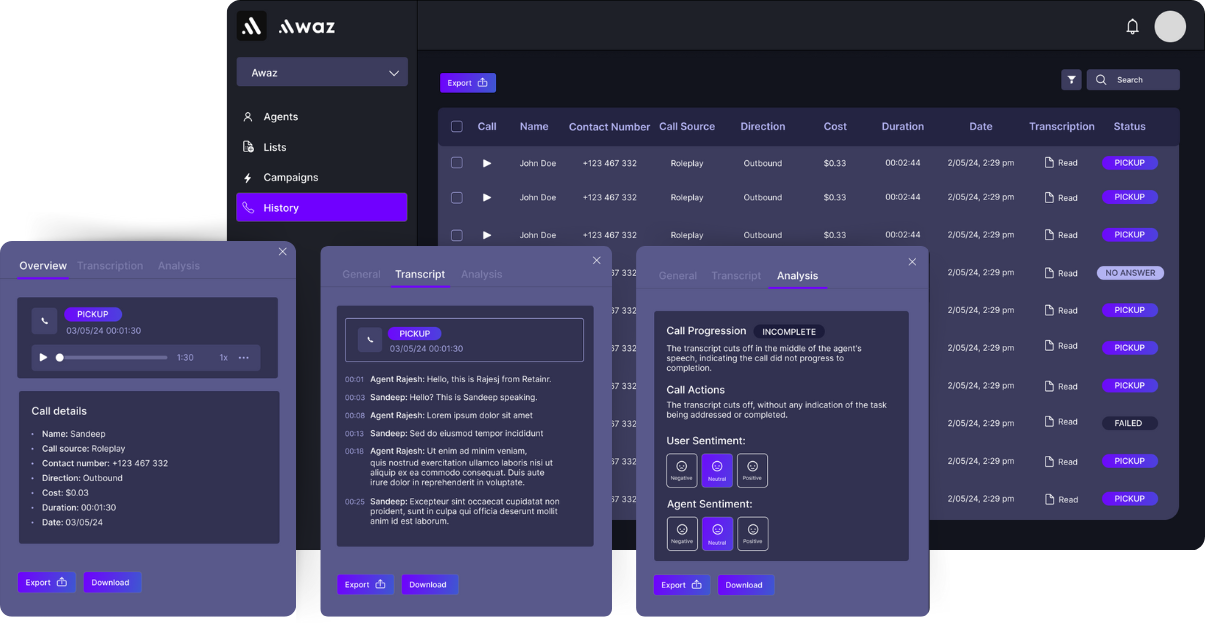Click Download in the Transcript panel
The image size is (1205, 624).
click(x=428, y=585)
